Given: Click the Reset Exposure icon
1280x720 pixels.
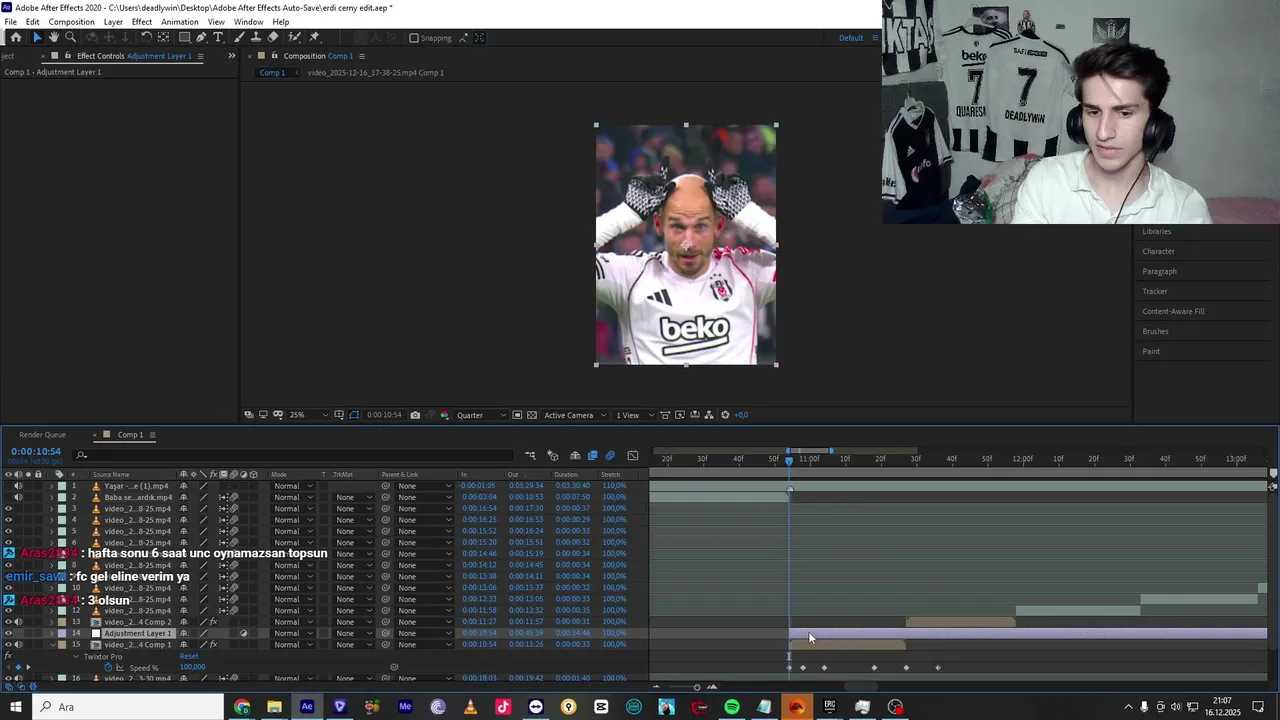Looking at the screenshot, I should (725, 415).
